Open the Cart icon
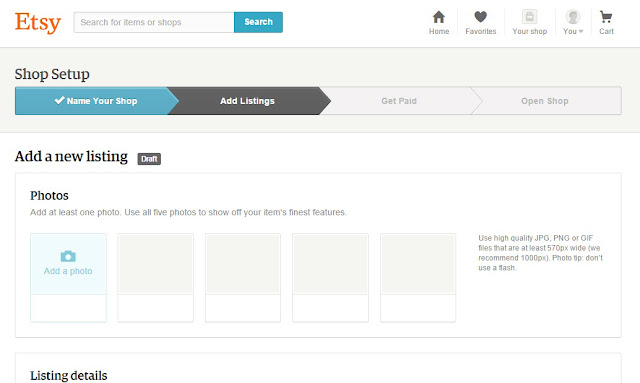This screenshot has height=383, width=640. point(606,17)
